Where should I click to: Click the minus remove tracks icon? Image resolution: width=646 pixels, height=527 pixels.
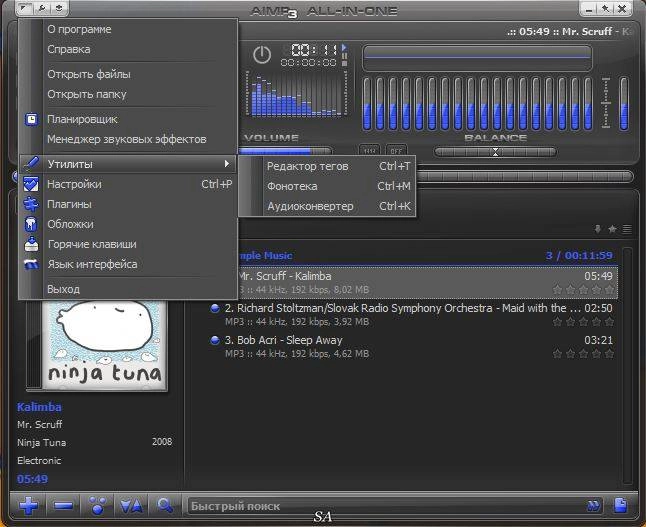[63, 505]
